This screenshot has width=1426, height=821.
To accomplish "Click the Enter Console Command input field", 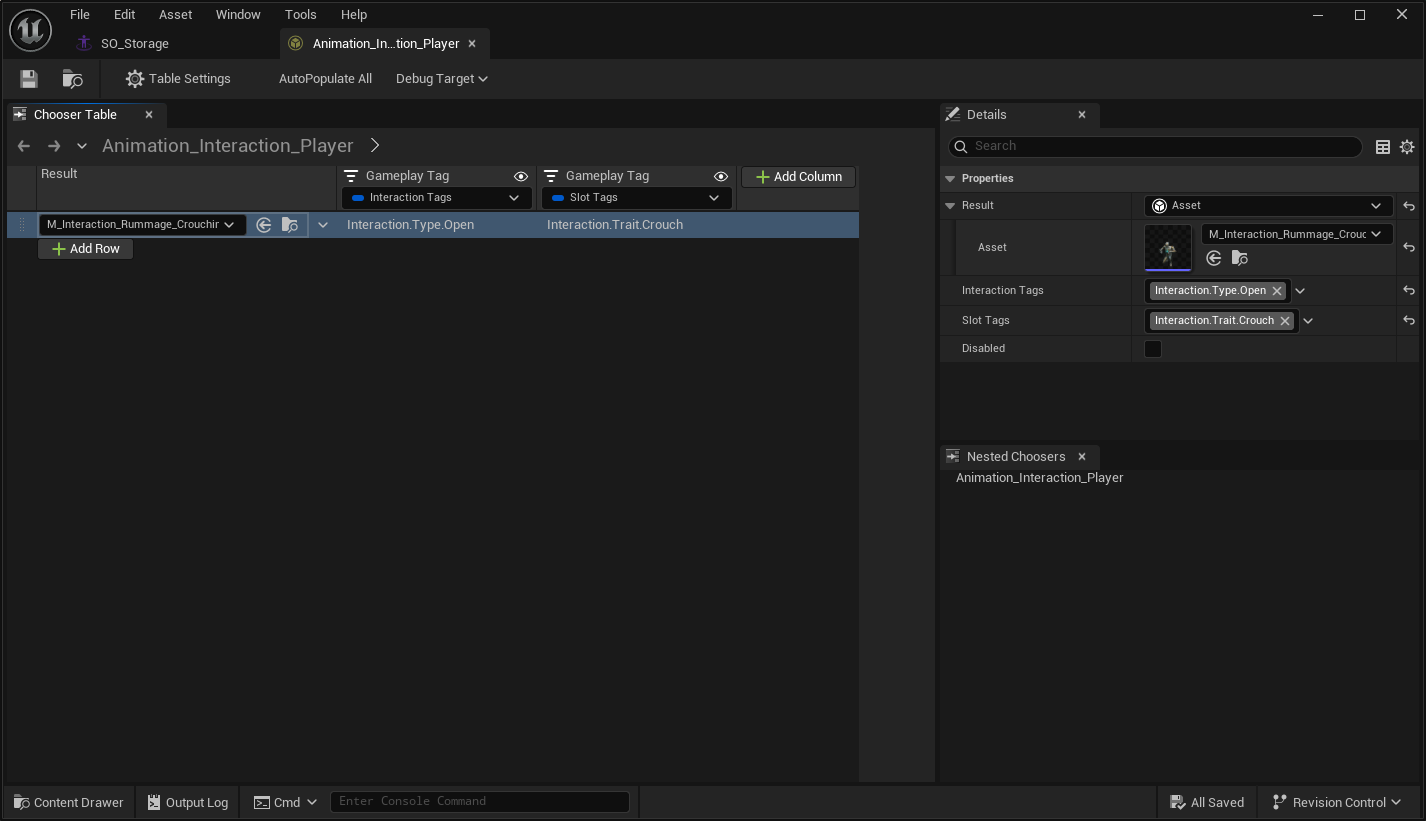I will 480,800.
